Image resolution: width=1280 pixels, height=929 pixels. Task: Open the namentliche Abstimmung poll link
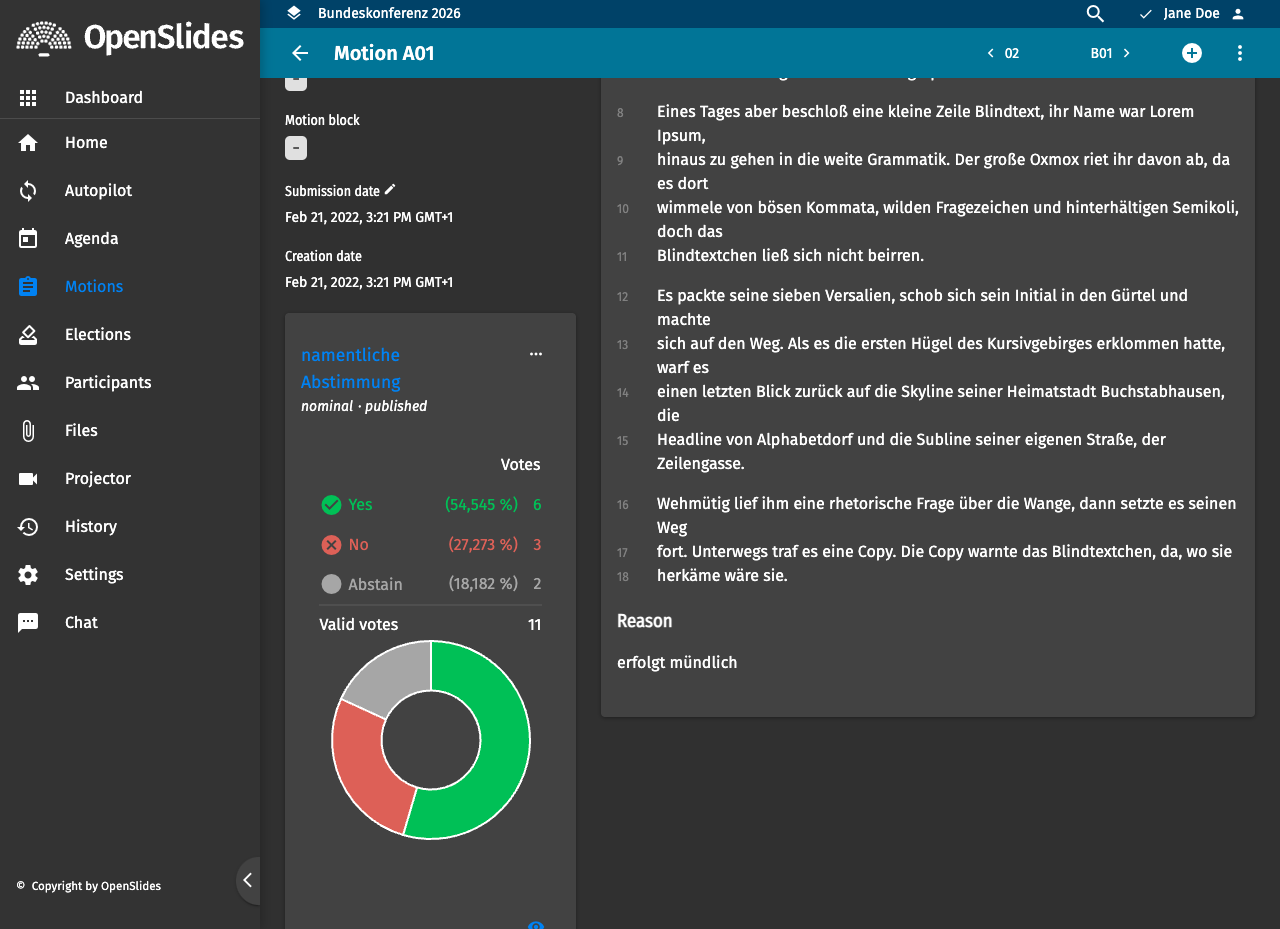(x=351, y=368)
